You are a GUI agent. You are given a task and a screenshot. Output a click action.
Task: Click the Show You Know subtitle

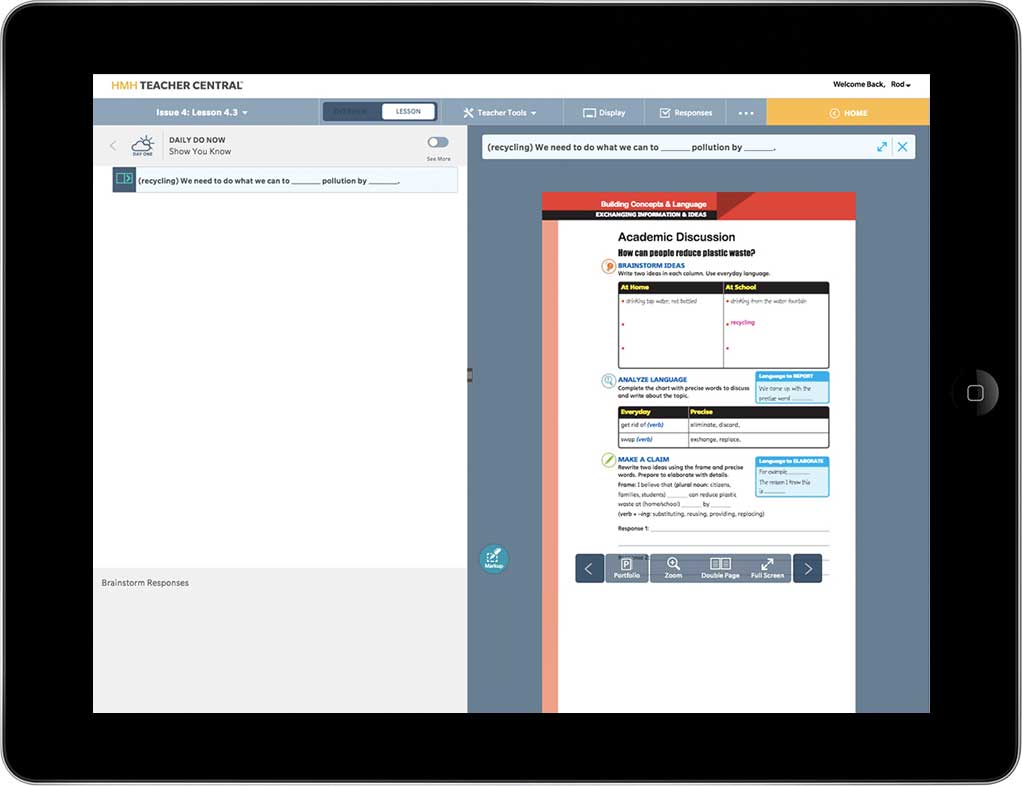[x=200, y=151]
